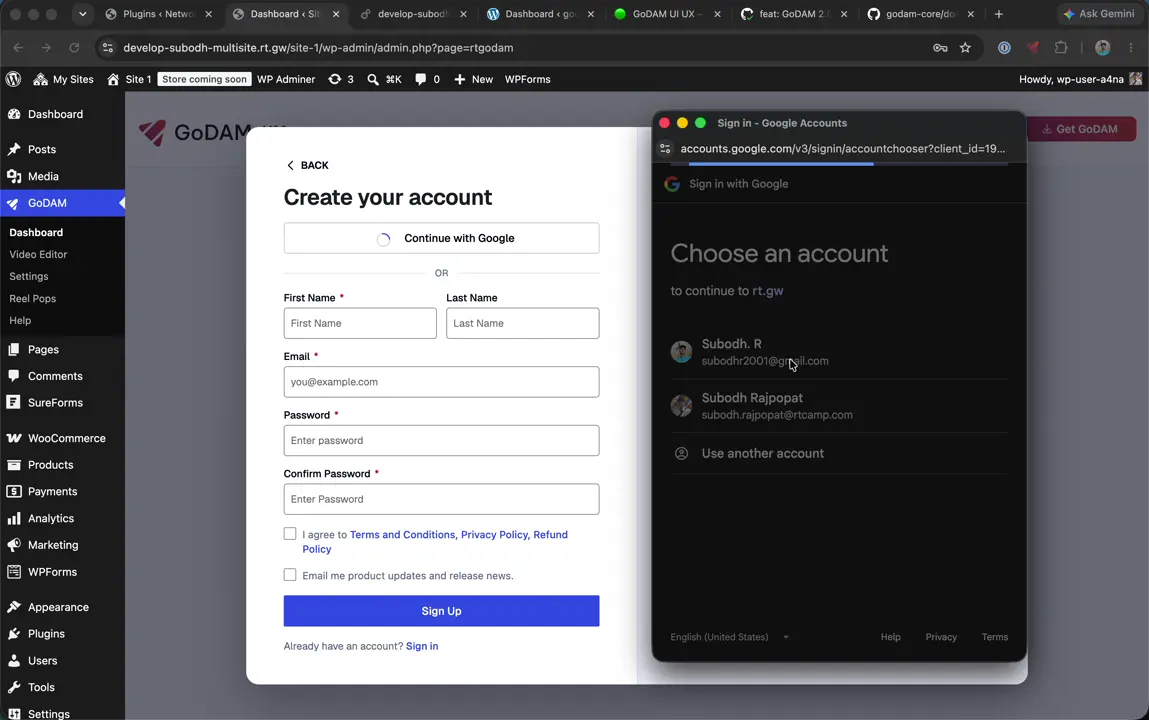Open Comments in the sidebar
Screen dimensions: 1149x720
(x=55, y=376)
